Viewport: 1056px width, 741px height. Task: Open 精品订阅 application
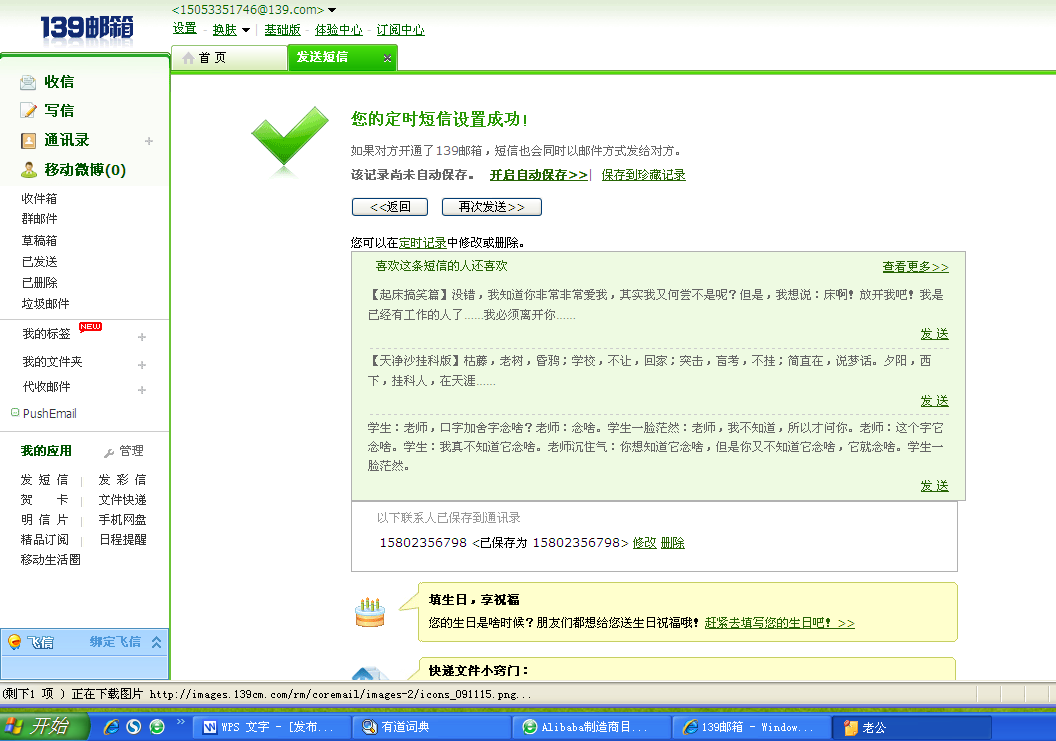coord(44,540)
